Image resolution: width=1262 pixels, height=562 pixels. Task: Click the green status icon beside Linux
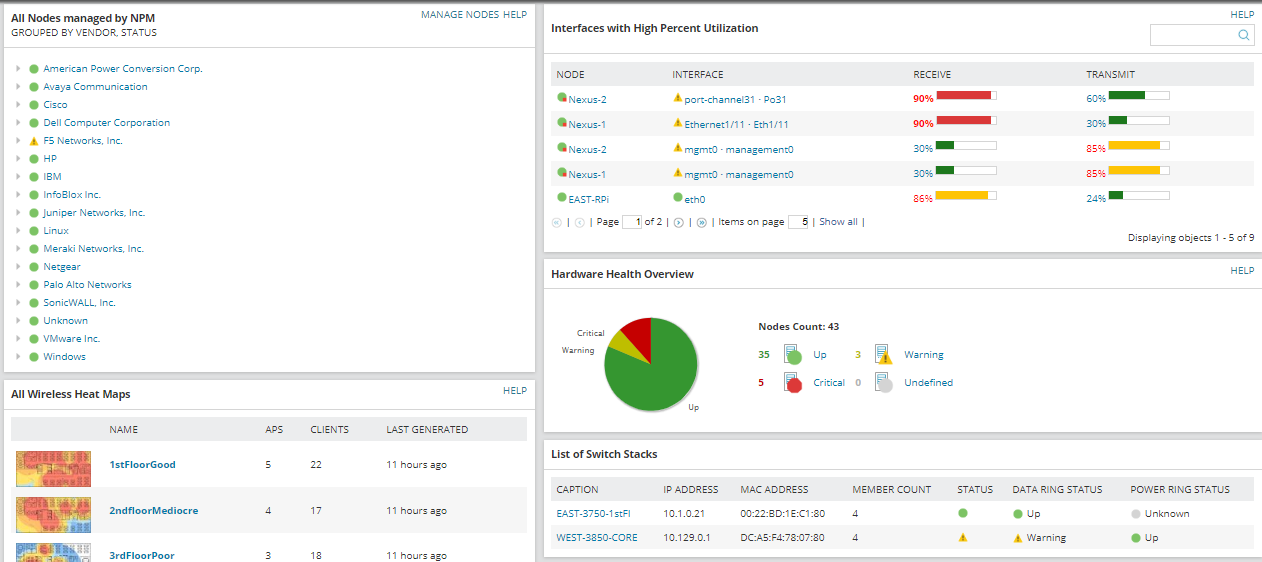[x=34, y=231]
